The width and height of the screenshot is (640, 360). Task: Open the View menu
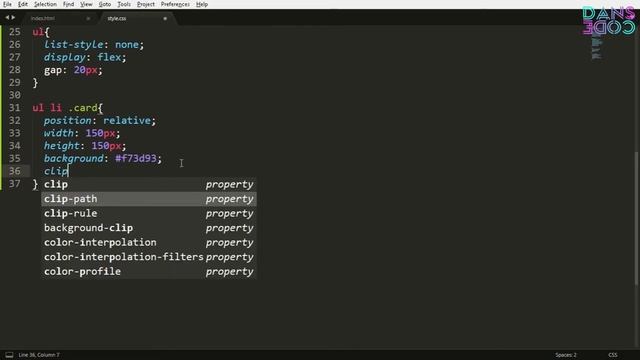[x=86, y=4]
